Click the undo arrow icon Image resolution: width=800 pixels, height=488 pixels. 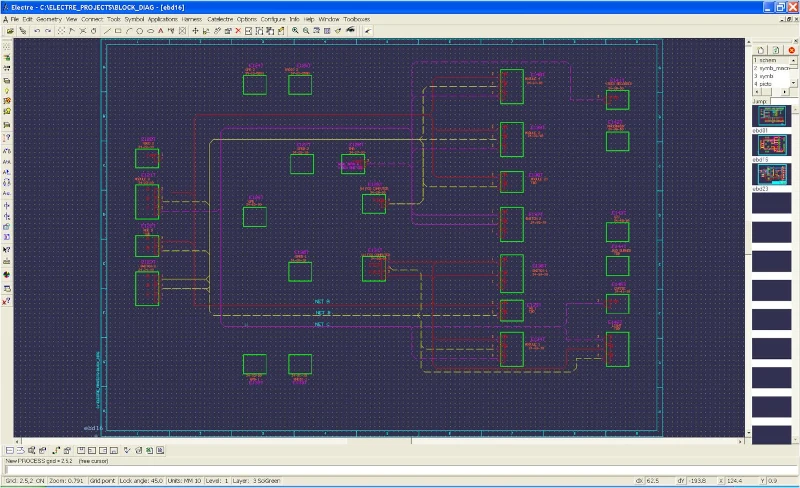[x=36, y=31]
